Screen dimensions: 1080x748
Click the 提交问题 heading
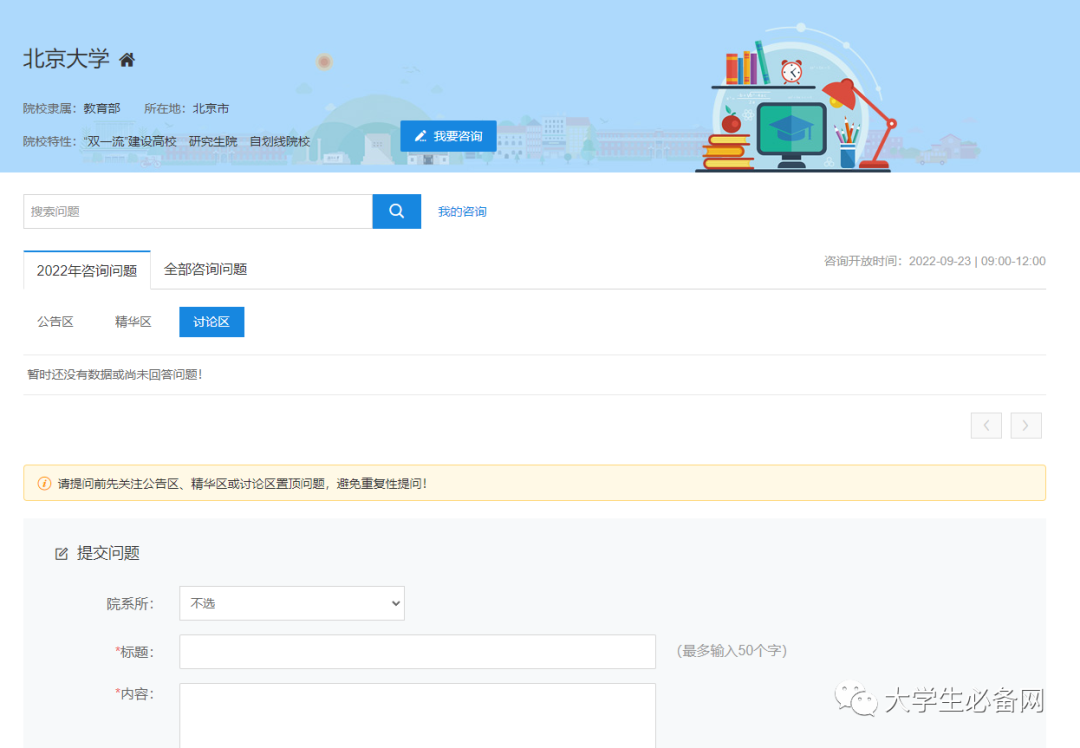(108, 553)
